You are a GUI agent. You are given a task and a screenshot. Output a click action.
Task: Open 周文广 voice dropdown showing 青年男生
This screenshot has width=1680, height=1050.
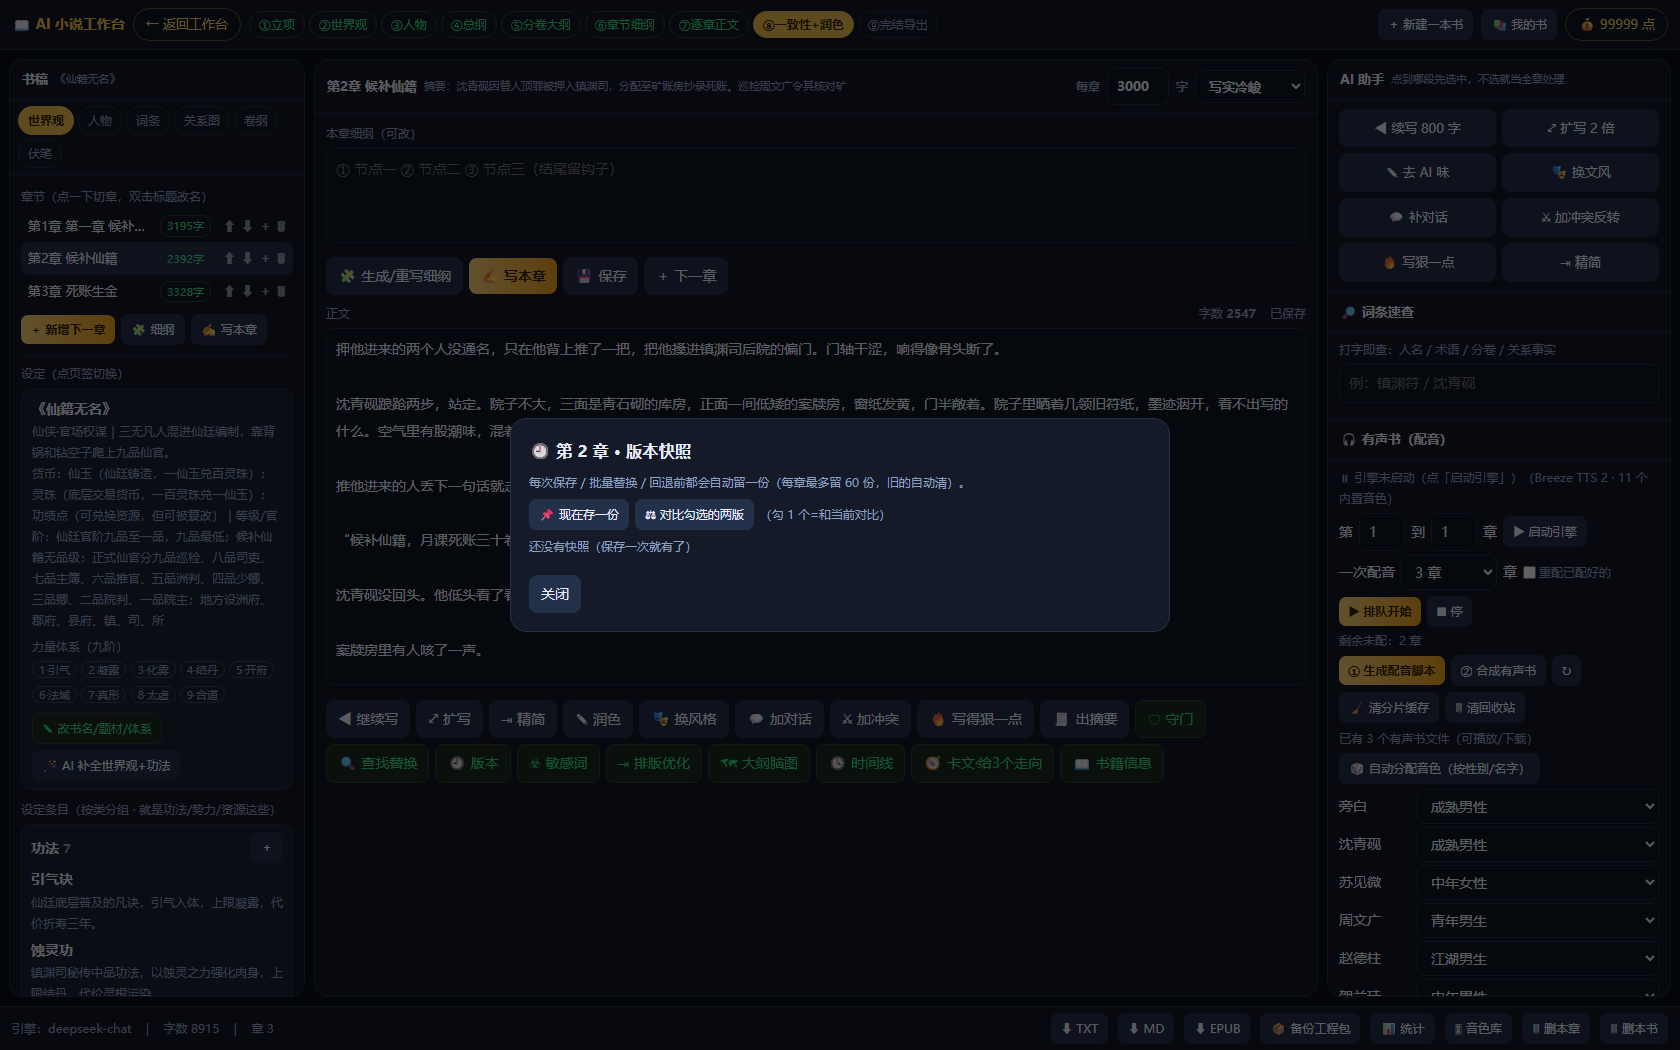pos(1539,921)
